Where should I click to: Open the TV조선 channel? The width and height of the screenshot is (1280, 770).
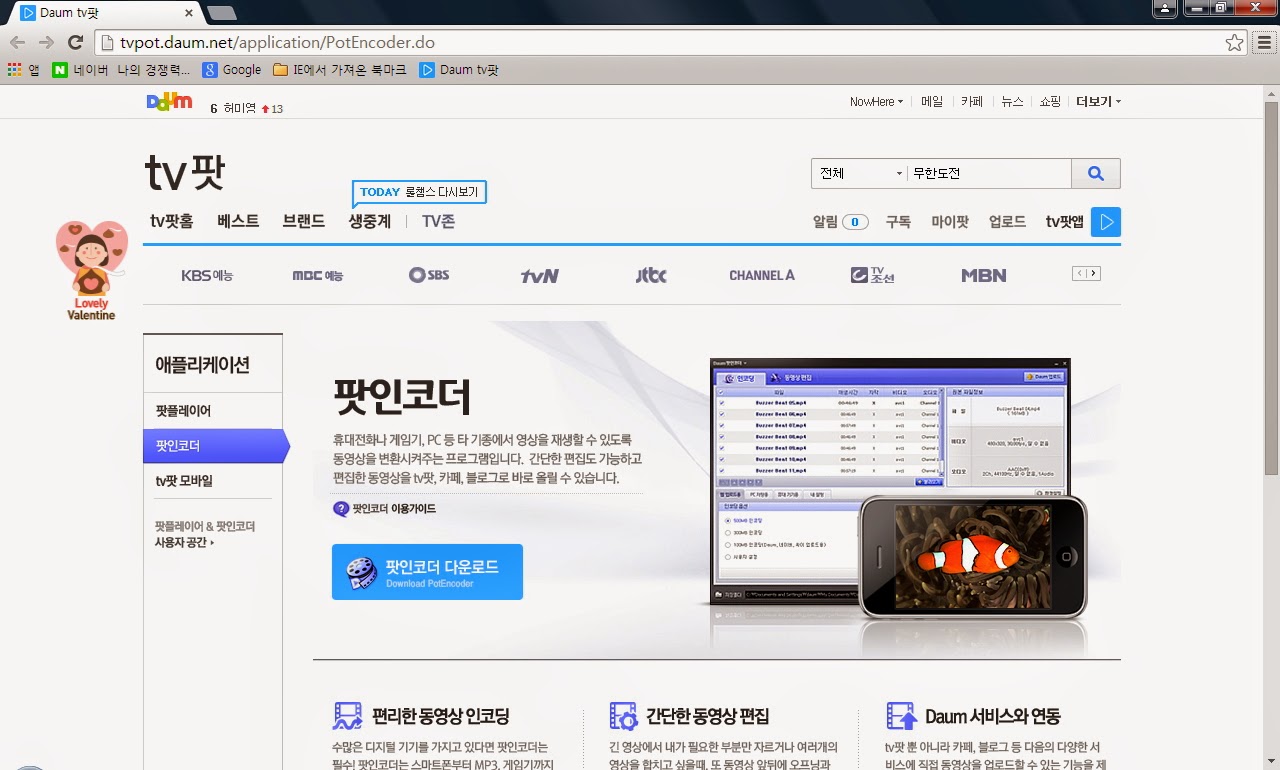pos(872,275)
